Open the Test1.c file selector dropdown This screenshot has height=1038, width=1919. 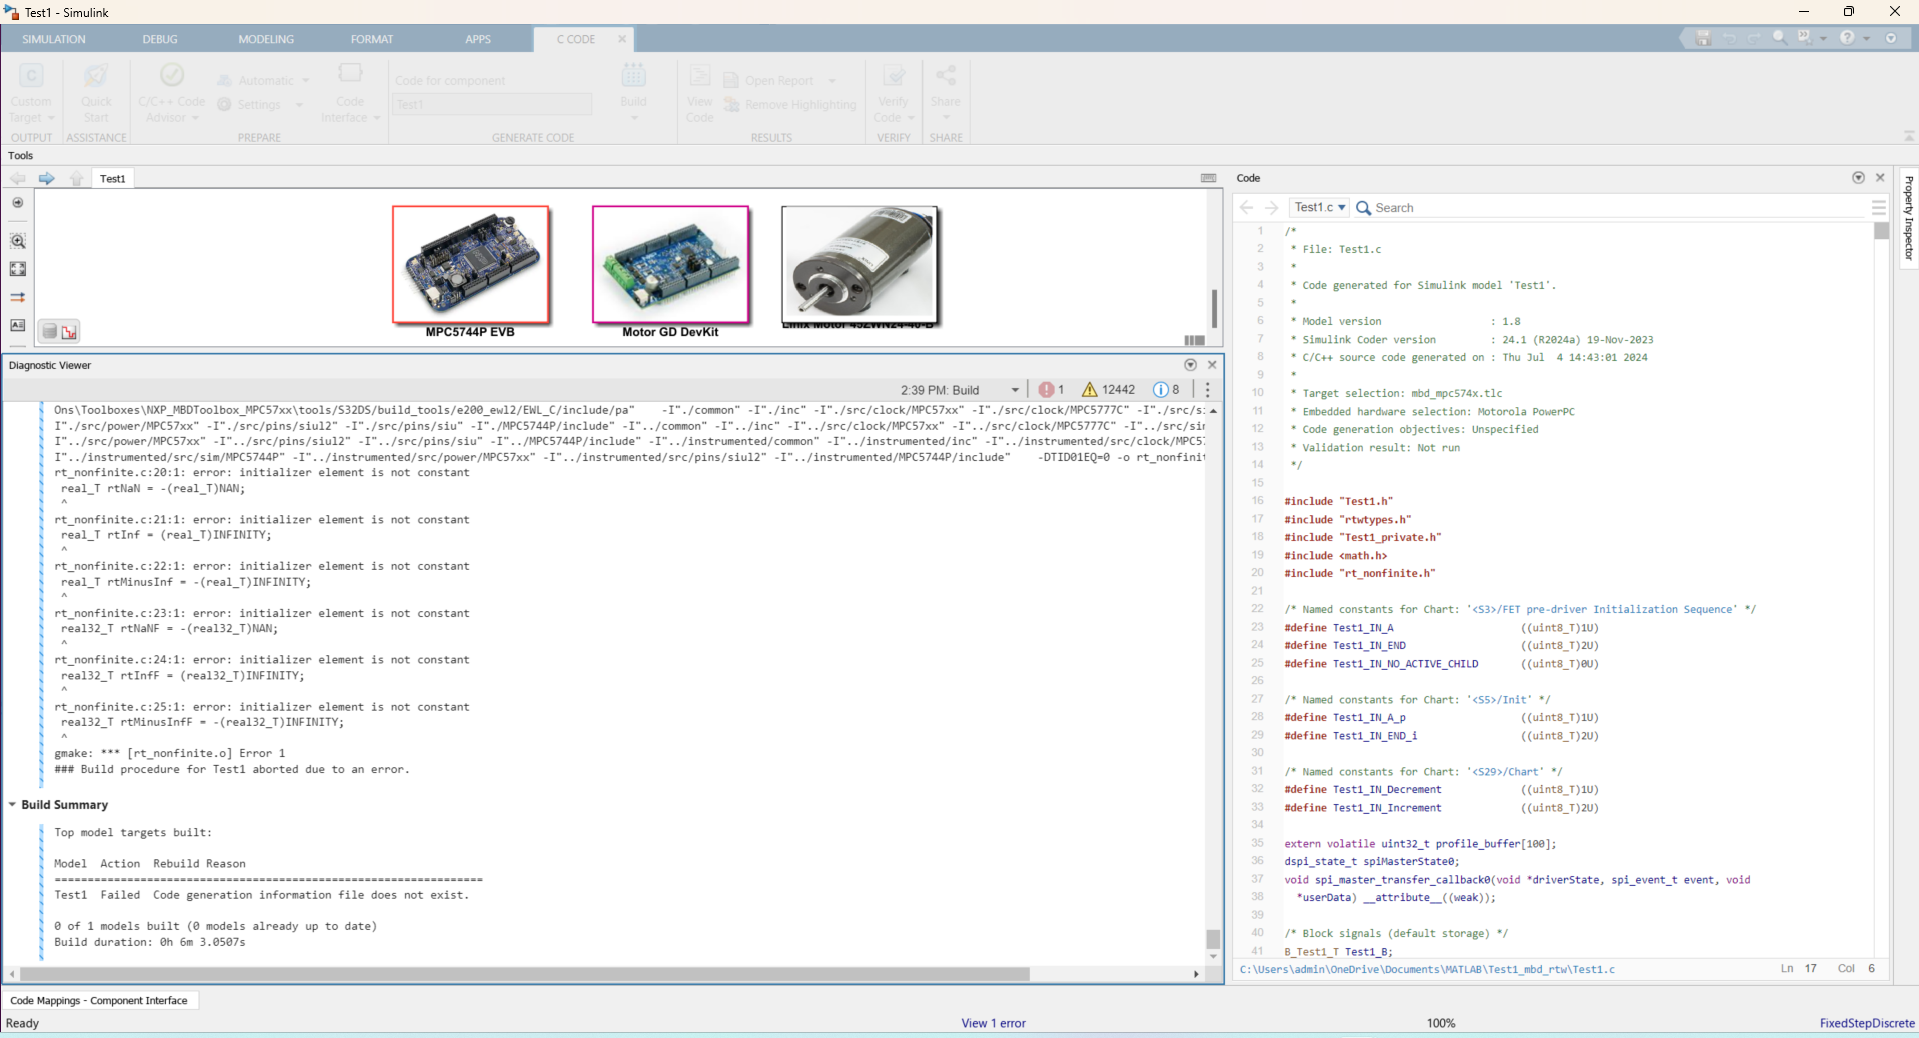pos(1318,207)
